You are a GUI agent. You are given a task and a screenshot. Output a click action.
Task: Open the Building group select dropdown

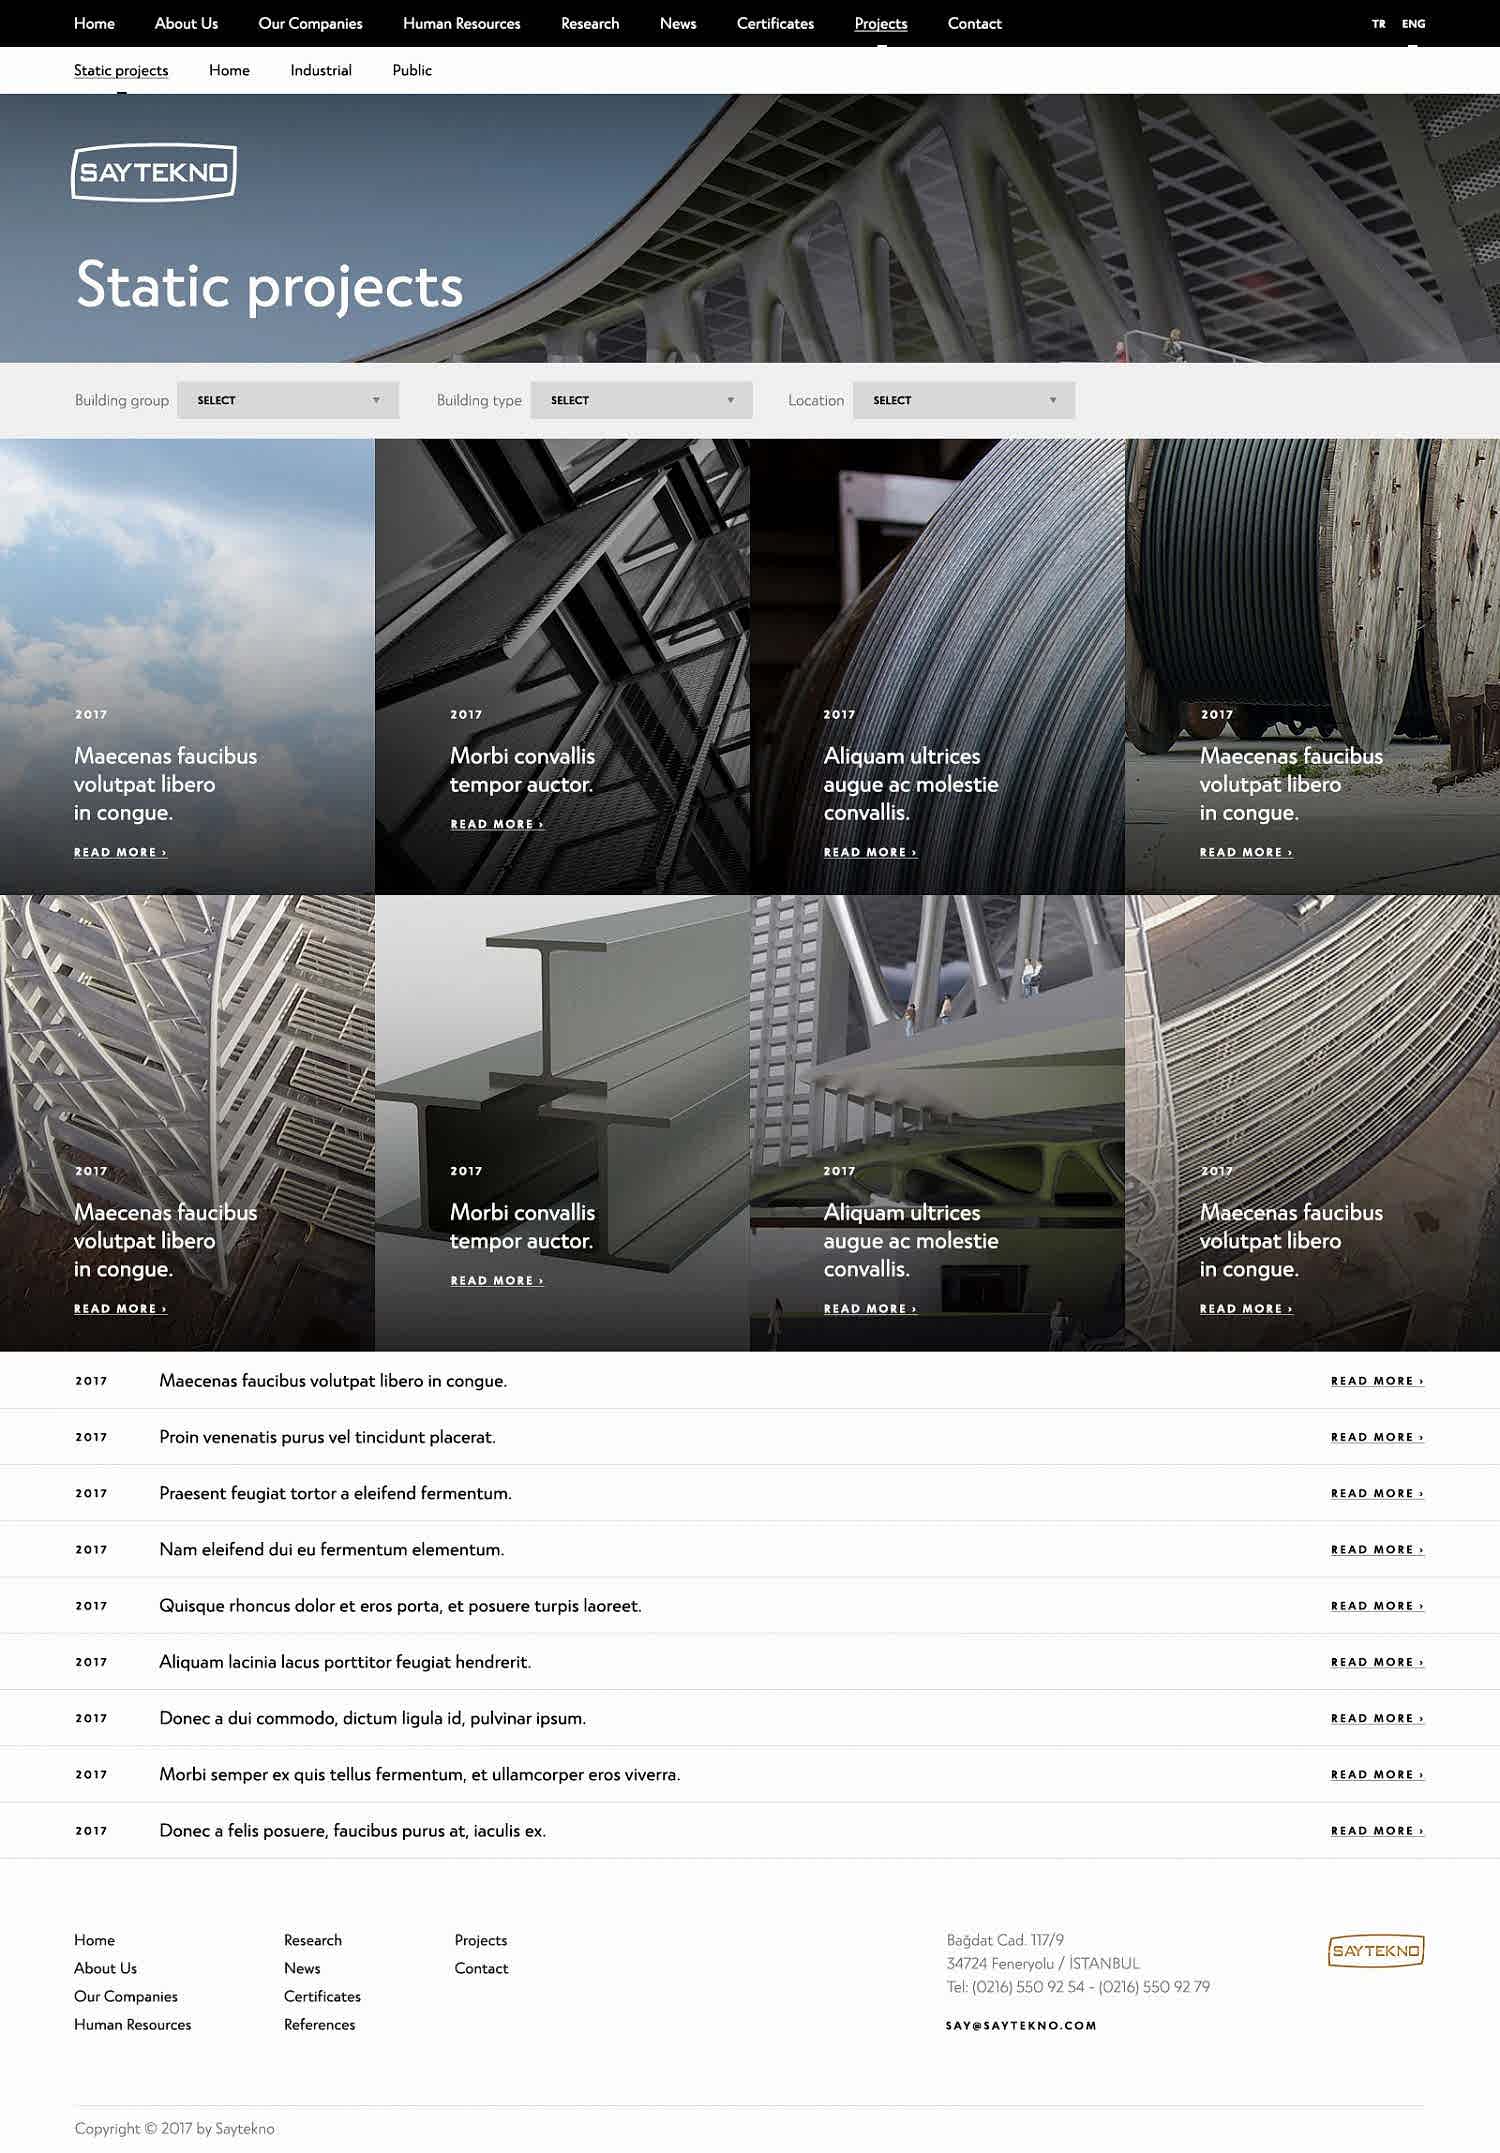pyautogui.click(x=288, y=400)
